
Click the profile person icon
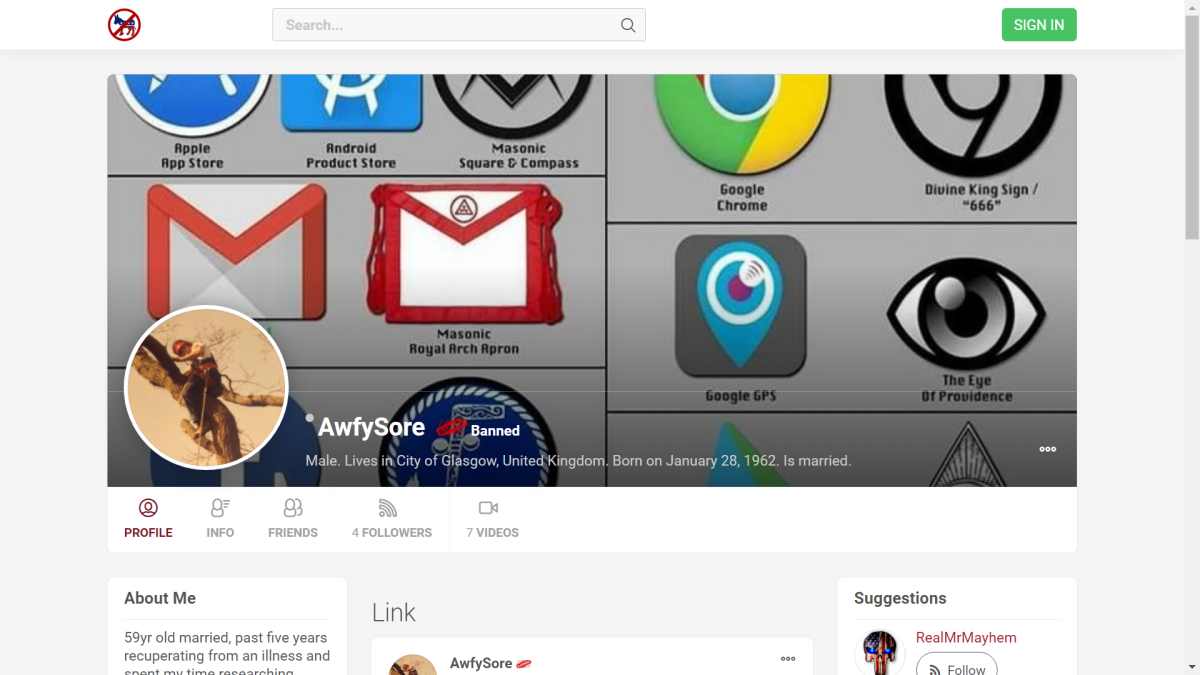click(x=148, y=508)
